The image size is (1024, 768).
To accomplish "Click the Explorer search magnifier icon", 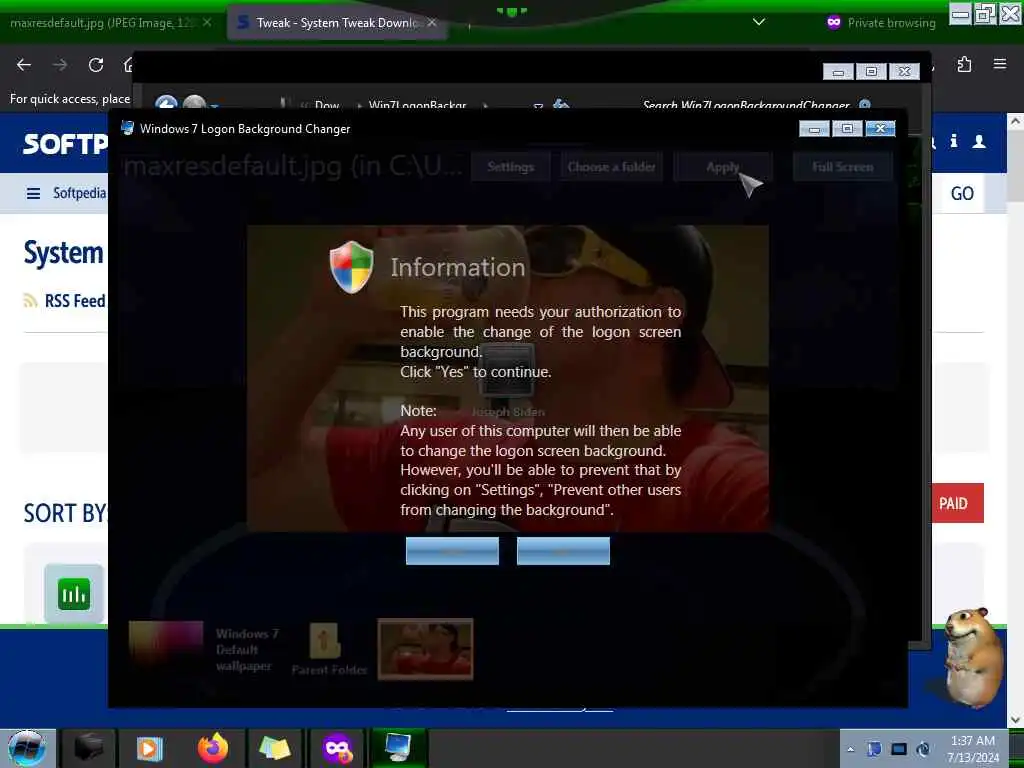I will point(865,104).
